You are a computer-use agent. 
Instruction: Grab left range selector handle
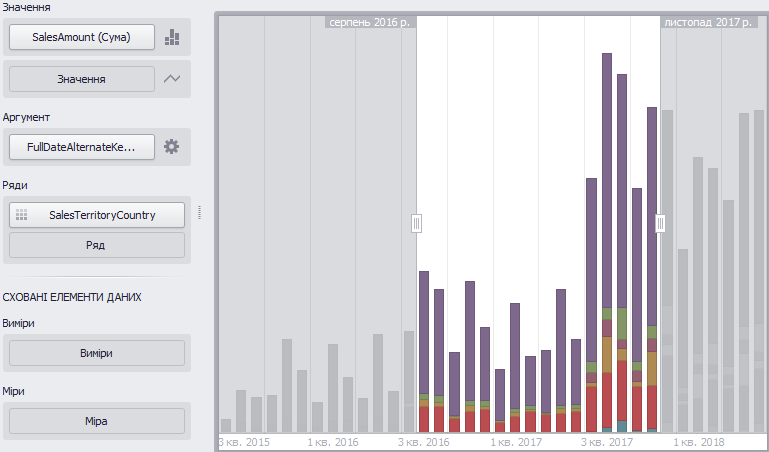(x=416, y=224)
